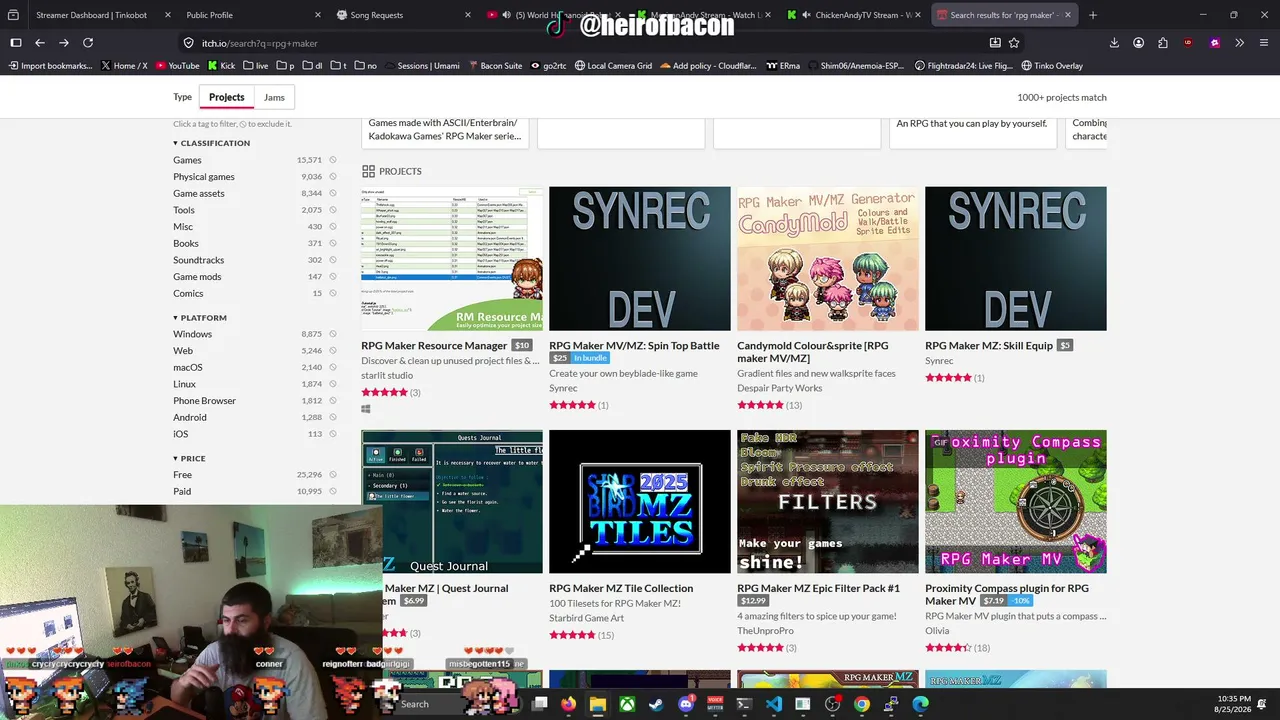Exclude the Tools tag via its exclude icon

333,210
